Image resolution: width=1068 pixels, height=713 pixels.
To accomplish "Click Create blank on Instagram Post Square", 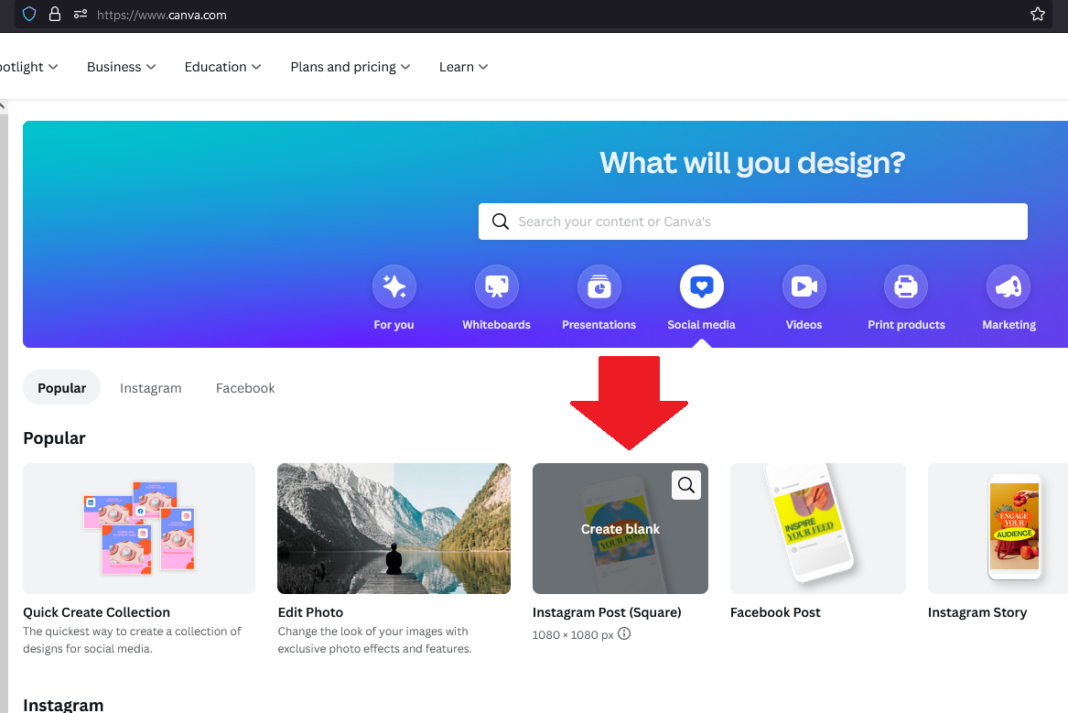I will pos(620,528).
